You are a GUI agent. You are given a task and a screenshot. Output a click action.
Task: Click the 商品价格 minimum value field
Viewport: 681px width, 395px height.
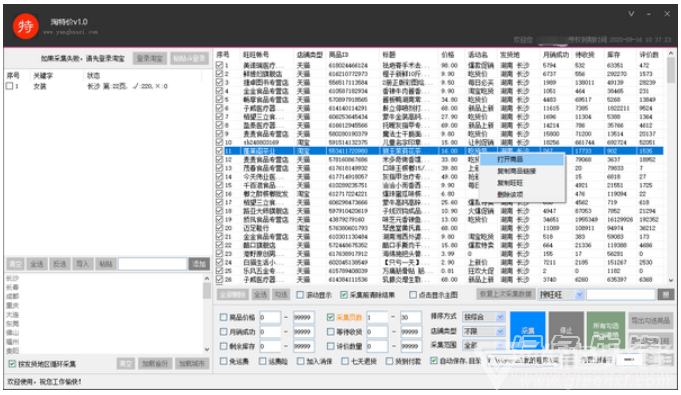coord(270,317)
